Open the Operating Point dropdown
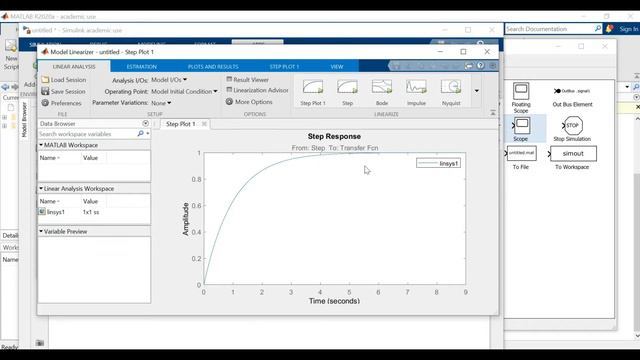The image size is (640, 360). click(x=184, y=91)
